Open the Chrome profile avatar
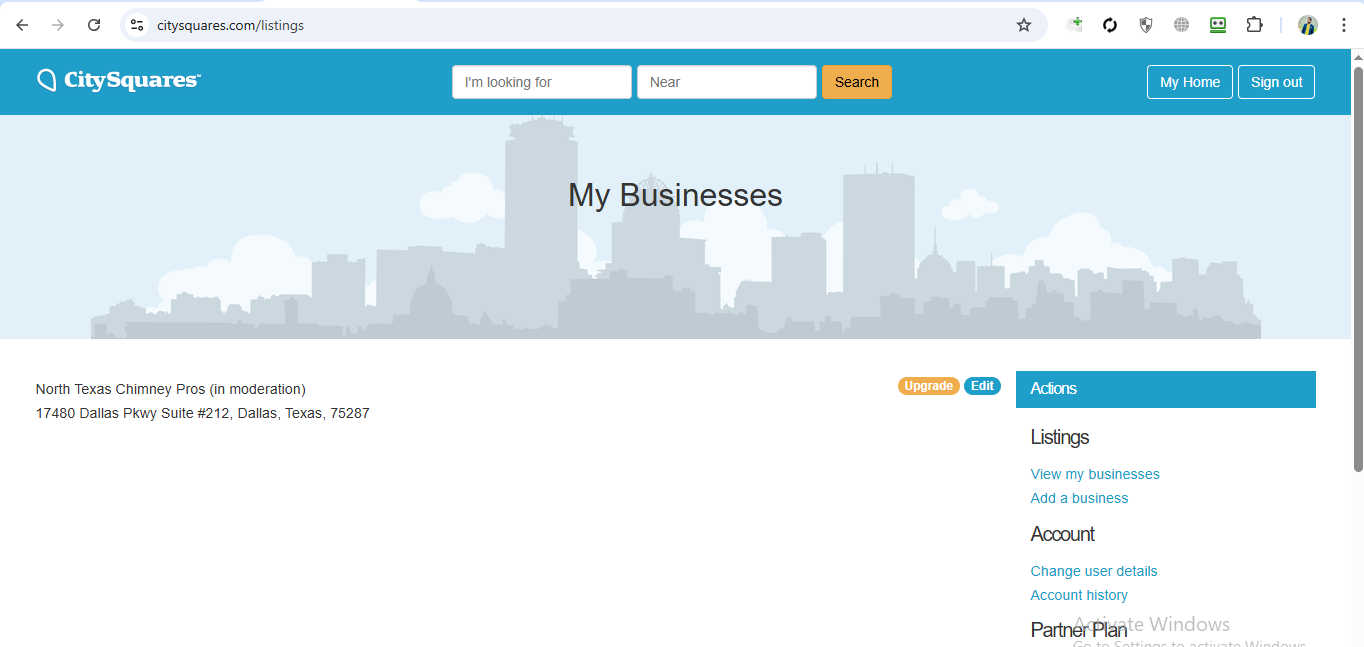The image size is (1364, 647). click(1308, 25)
